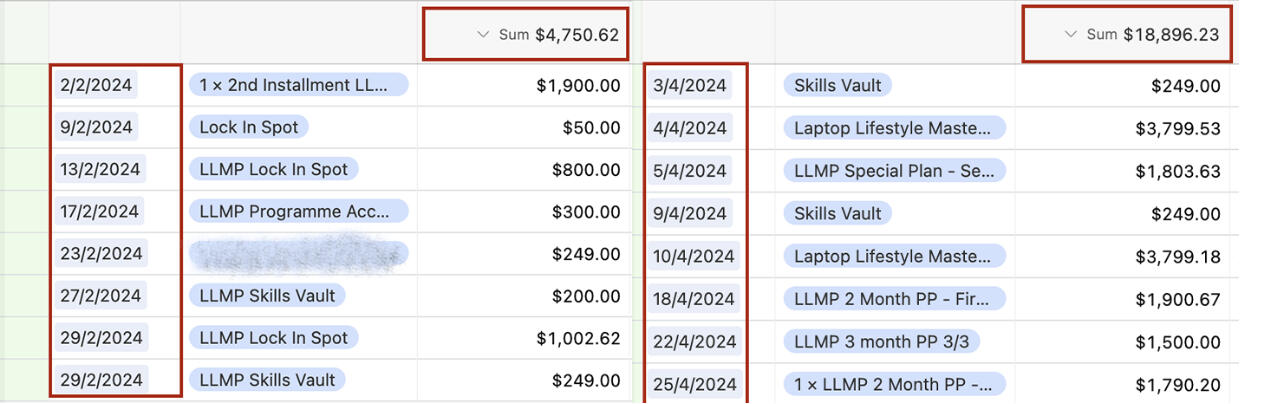This screenshot has width=1264, height=404.
Task: Click the Lock In Spot tag
Action: pyautogui.click(x=248, y=127)
